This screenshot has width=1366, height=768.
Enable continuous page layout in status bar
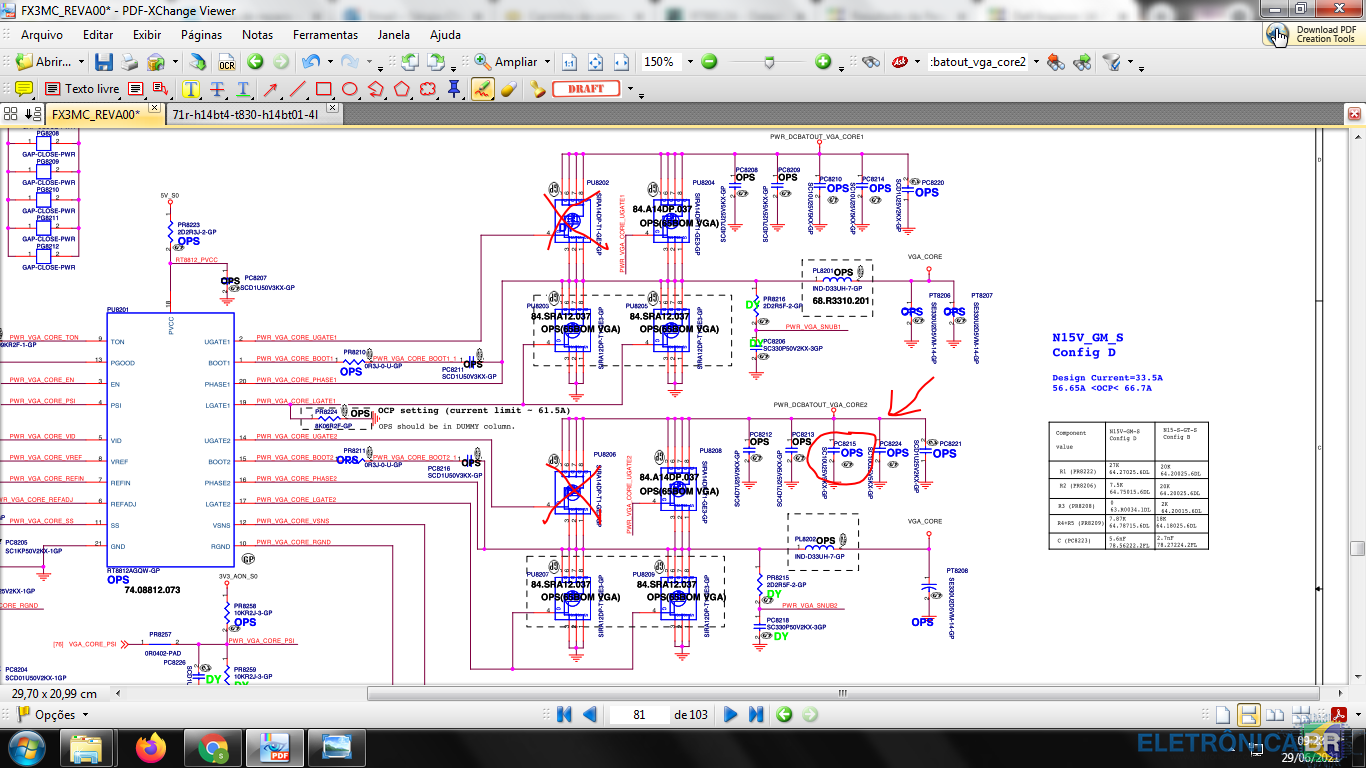coord(1247,715)
